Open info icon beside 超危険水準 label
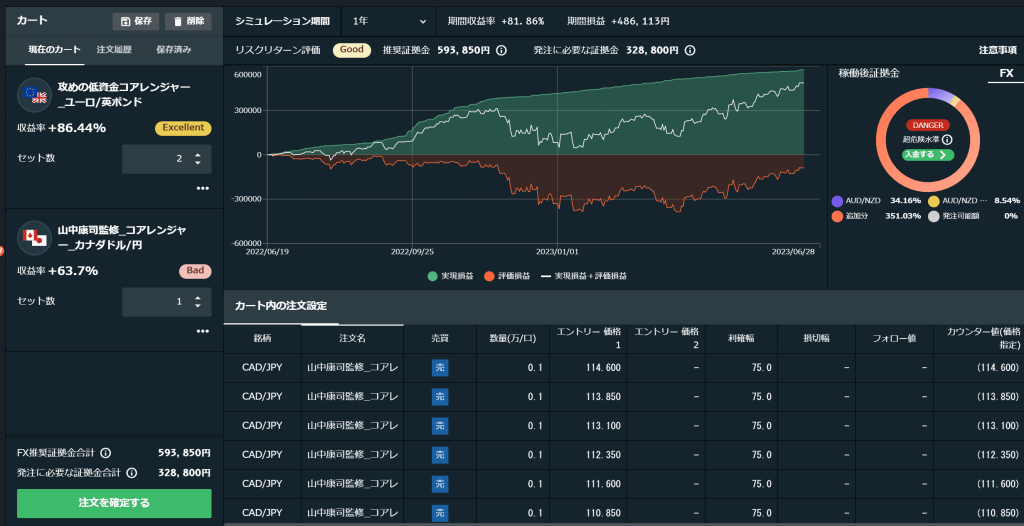 [946, 140]
